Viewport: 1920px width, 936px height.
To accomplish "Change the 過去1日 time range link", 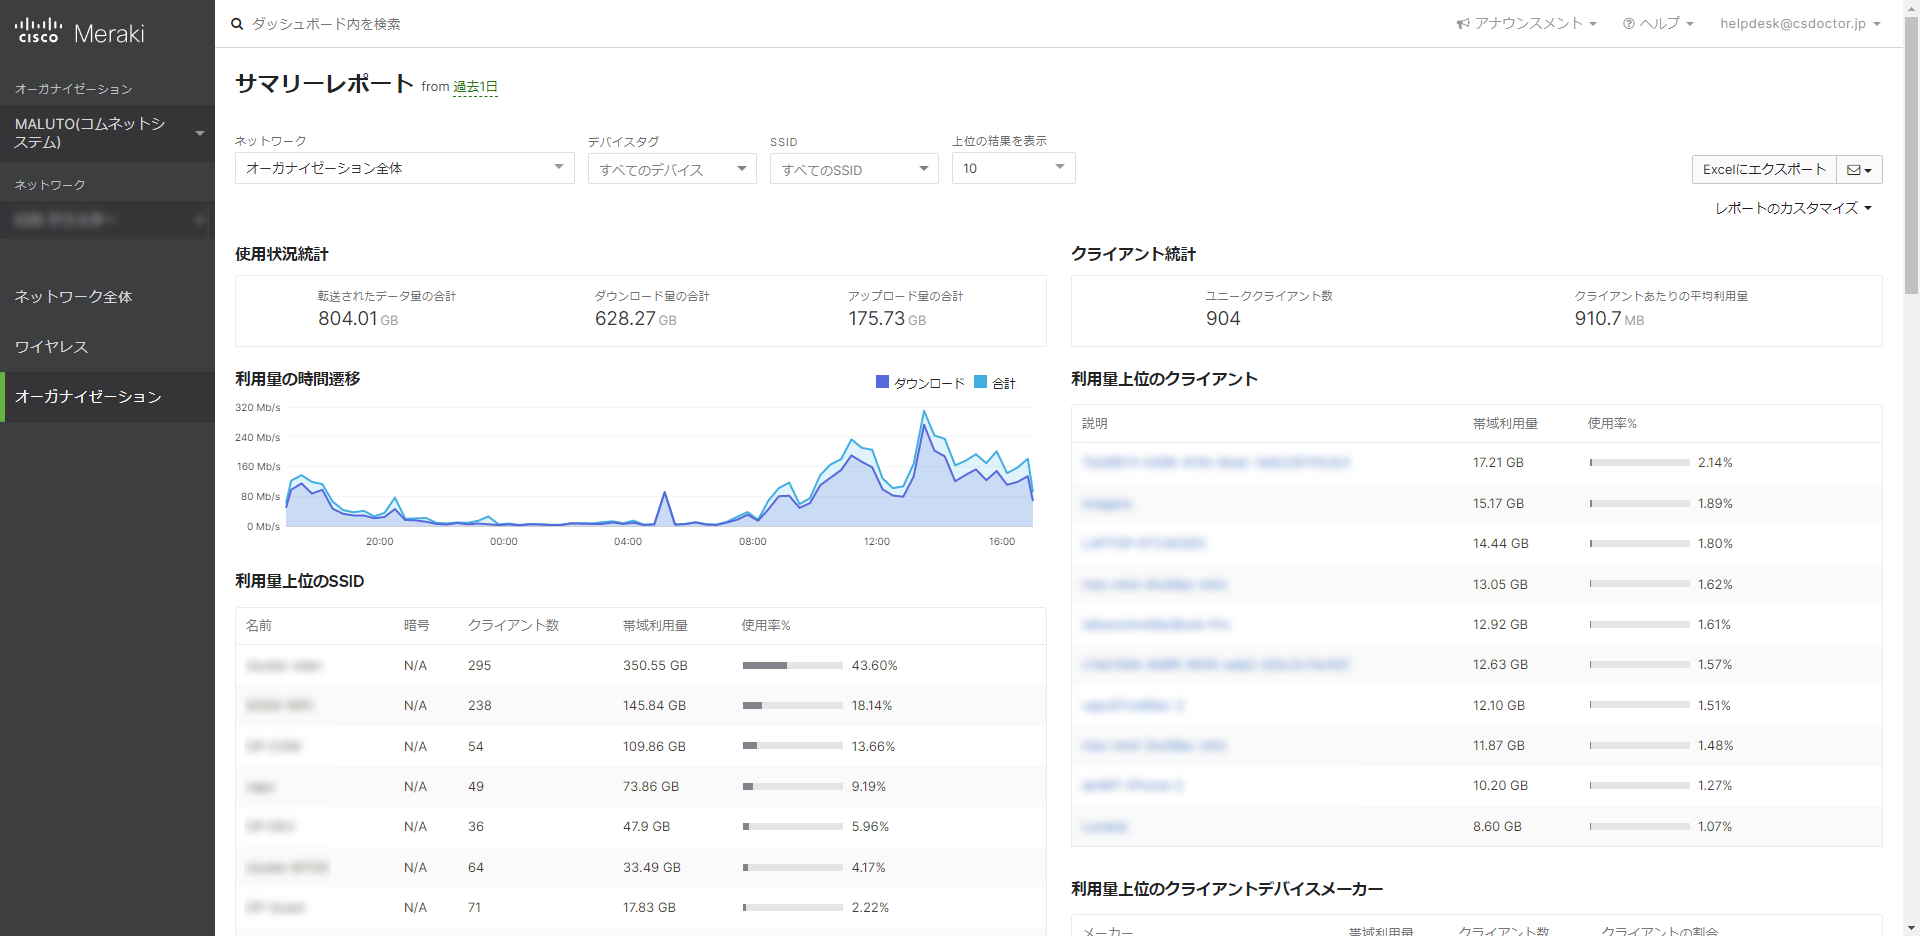I will 475,87.
